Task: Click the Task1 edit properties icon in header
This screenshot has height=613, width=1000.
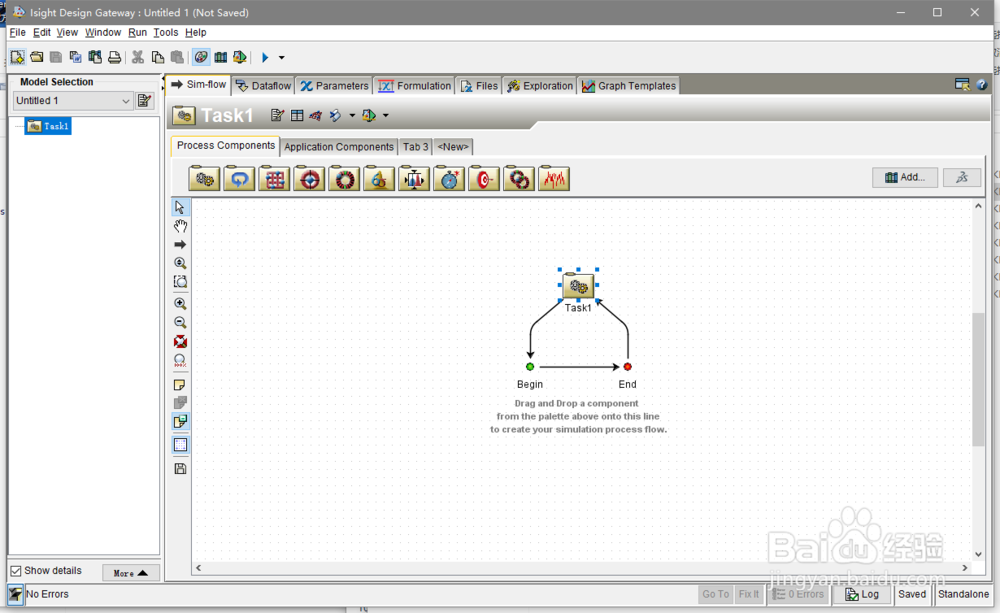Action: 277,115
